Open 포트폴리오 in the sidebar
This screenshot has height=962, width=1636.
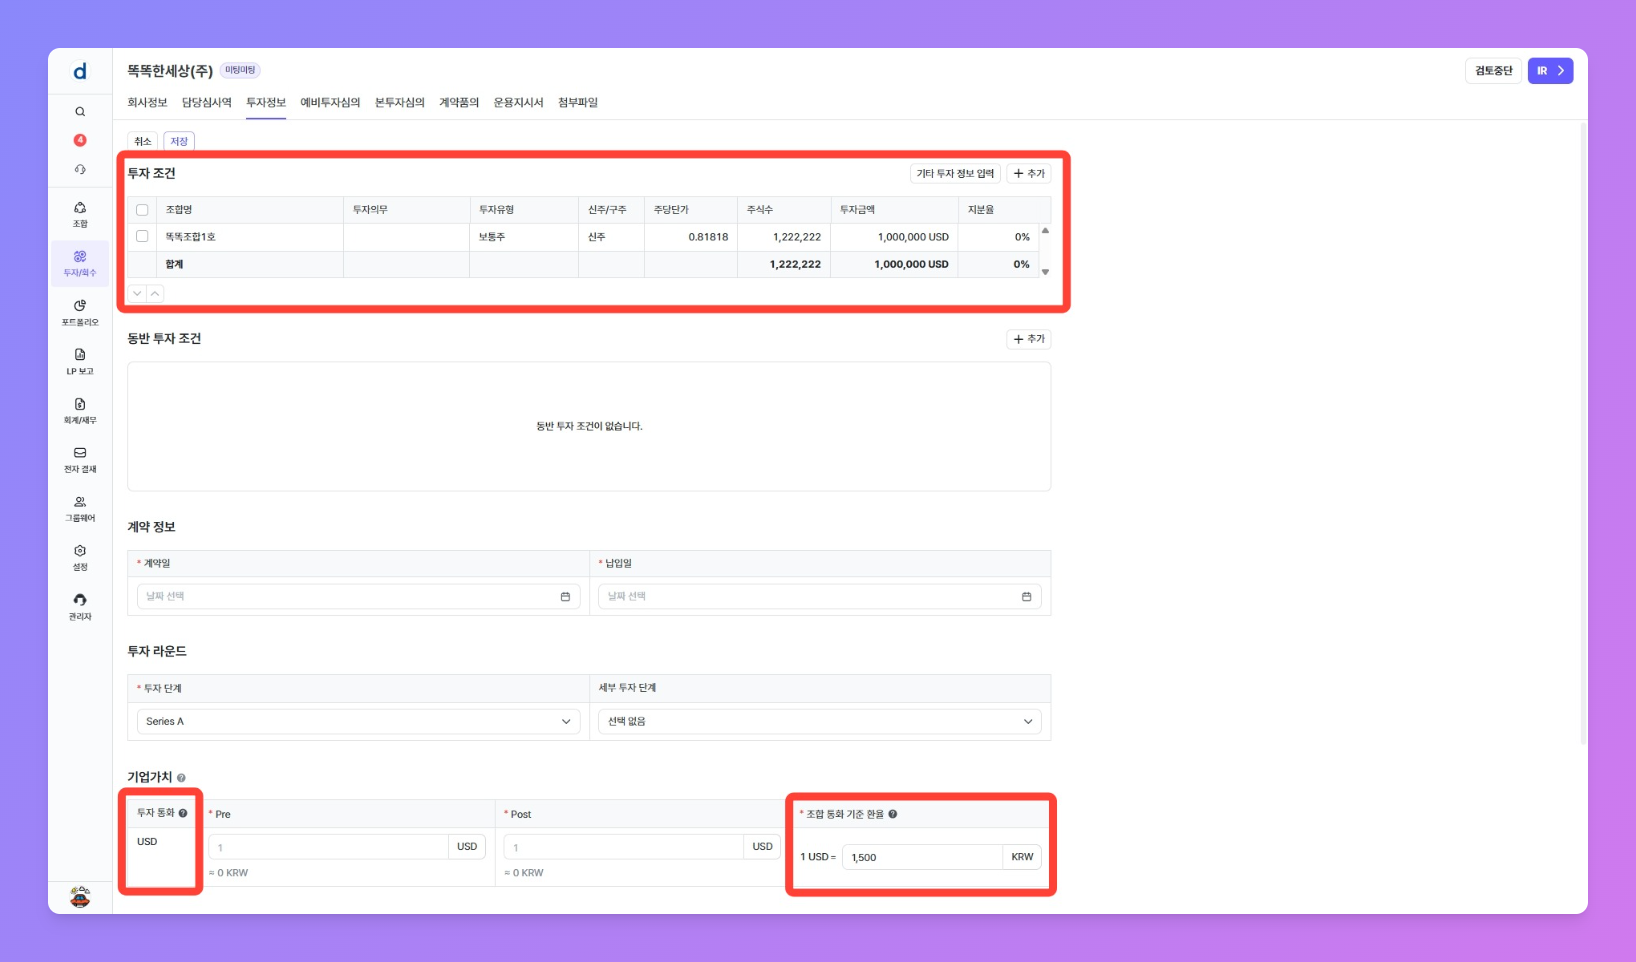[80, 312]
